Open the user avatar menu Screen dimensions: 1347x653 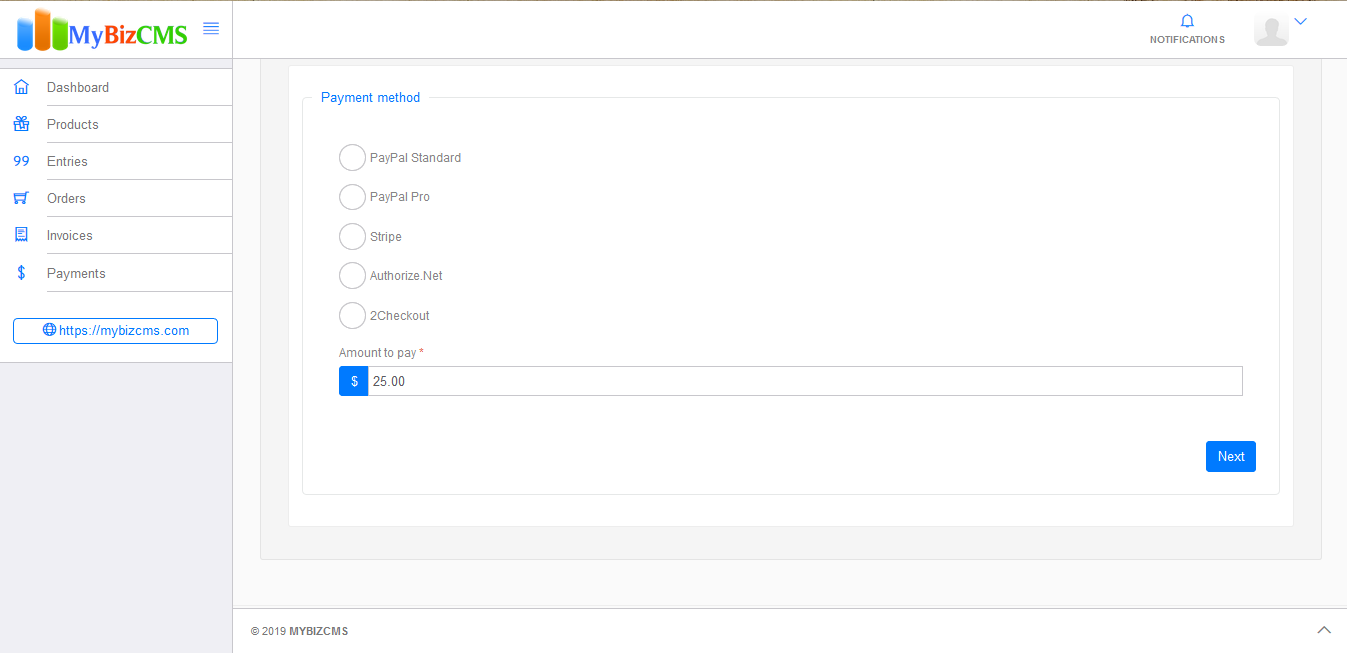[x=1271, y=30]
